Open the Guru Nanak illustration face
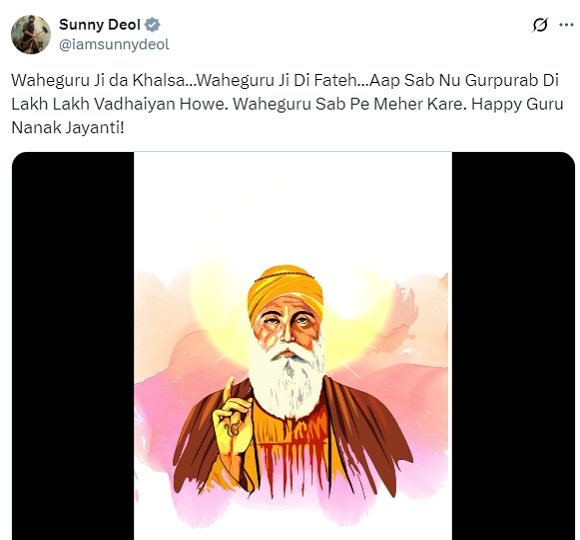This screenshot has width=580, height=540. tap(286, 325)
